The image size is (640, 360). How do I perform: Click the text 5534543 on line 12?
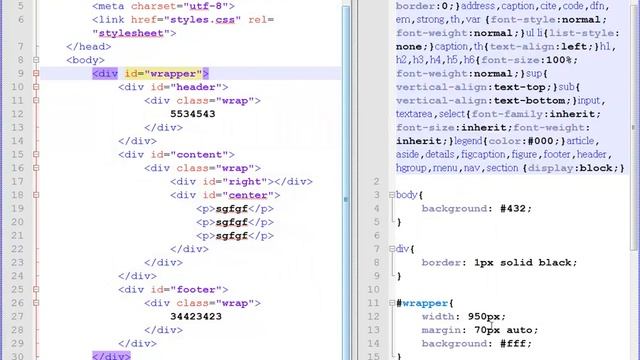[193, 114]
